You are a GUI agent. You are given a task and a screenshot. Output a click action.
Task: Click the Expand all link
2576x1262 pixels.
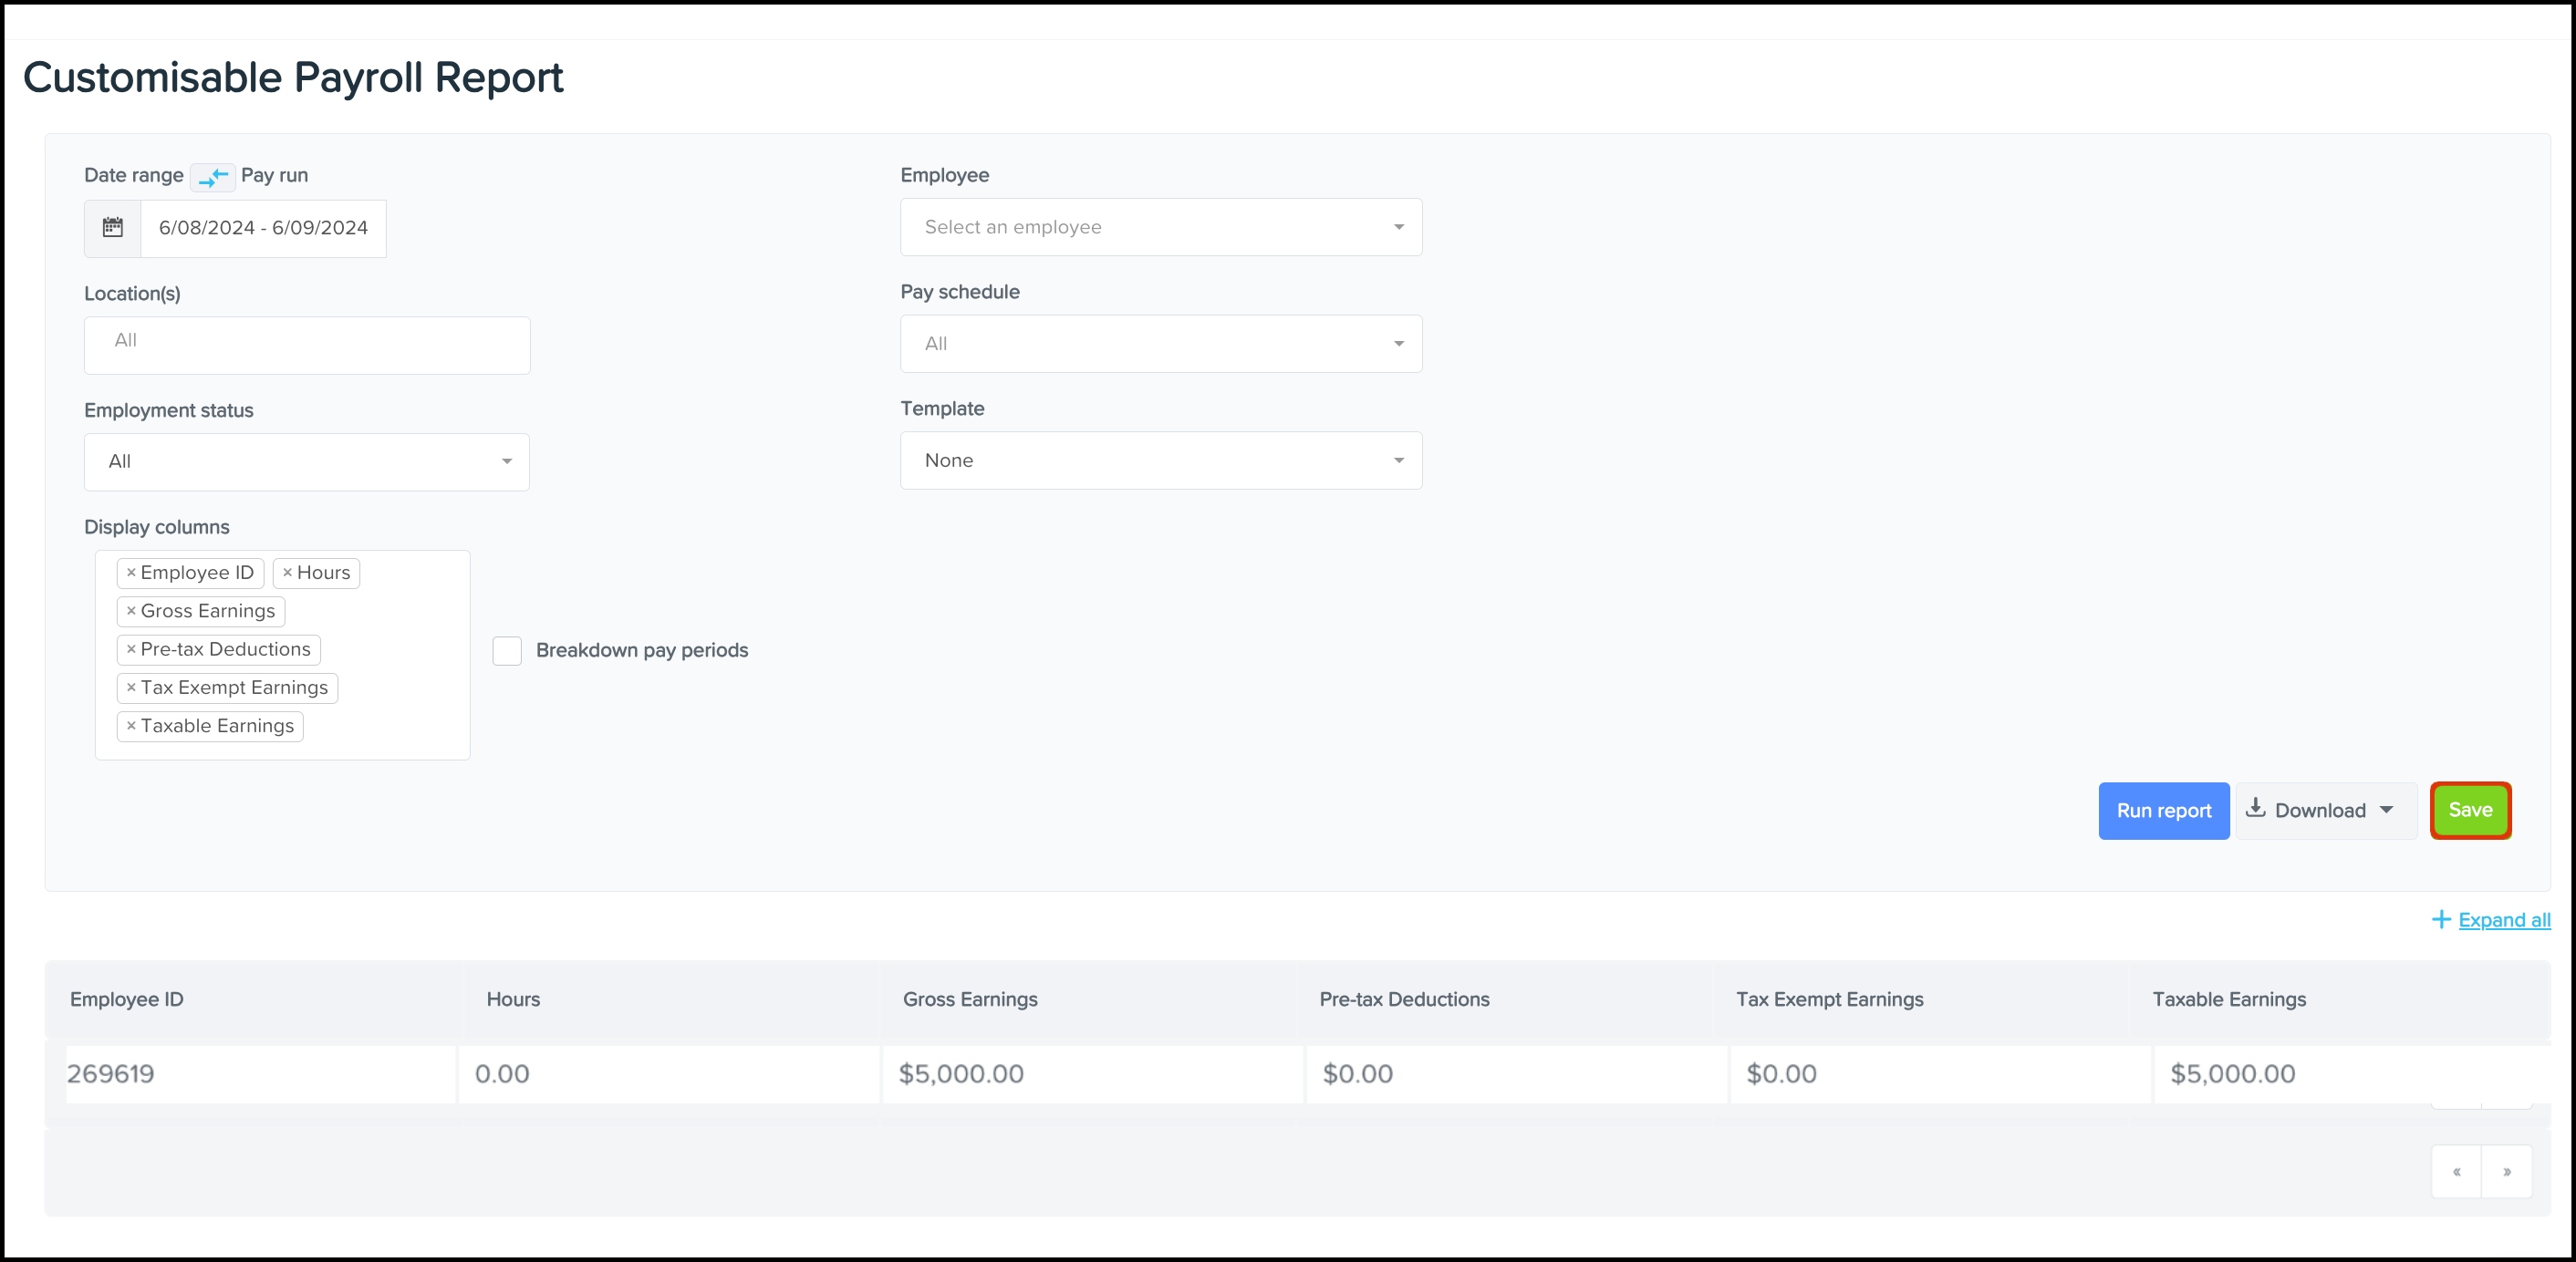click(x=2504, y=920)
